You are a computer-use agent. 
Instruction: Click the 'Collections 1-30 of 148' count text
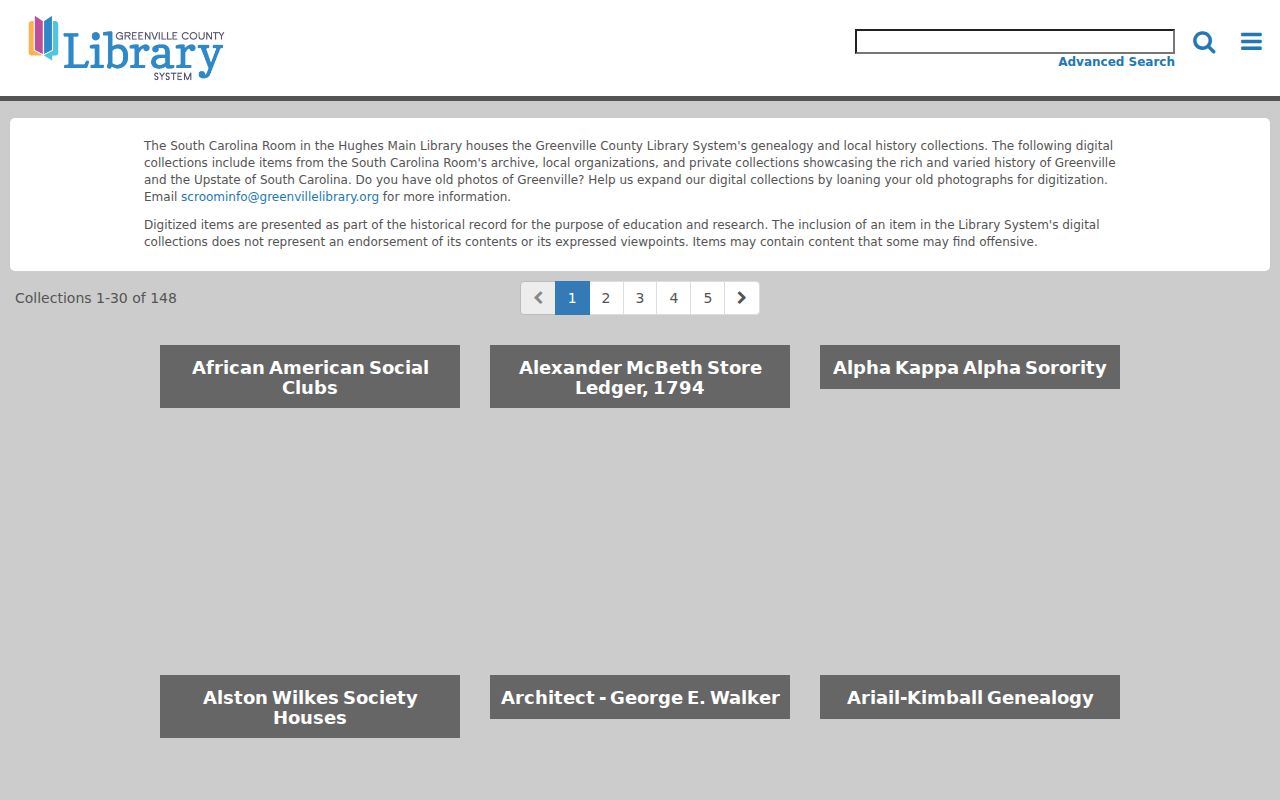(x=96, y=298)
